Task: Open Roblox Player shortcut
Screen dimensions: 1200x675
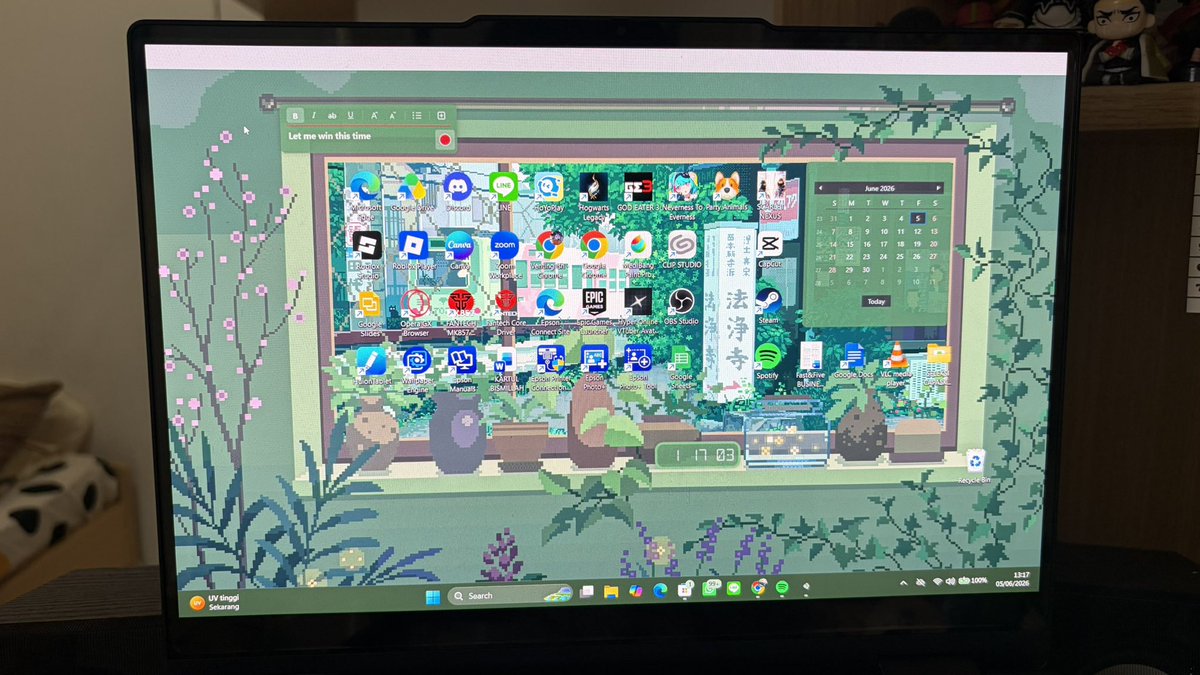Action: (413, 250)
